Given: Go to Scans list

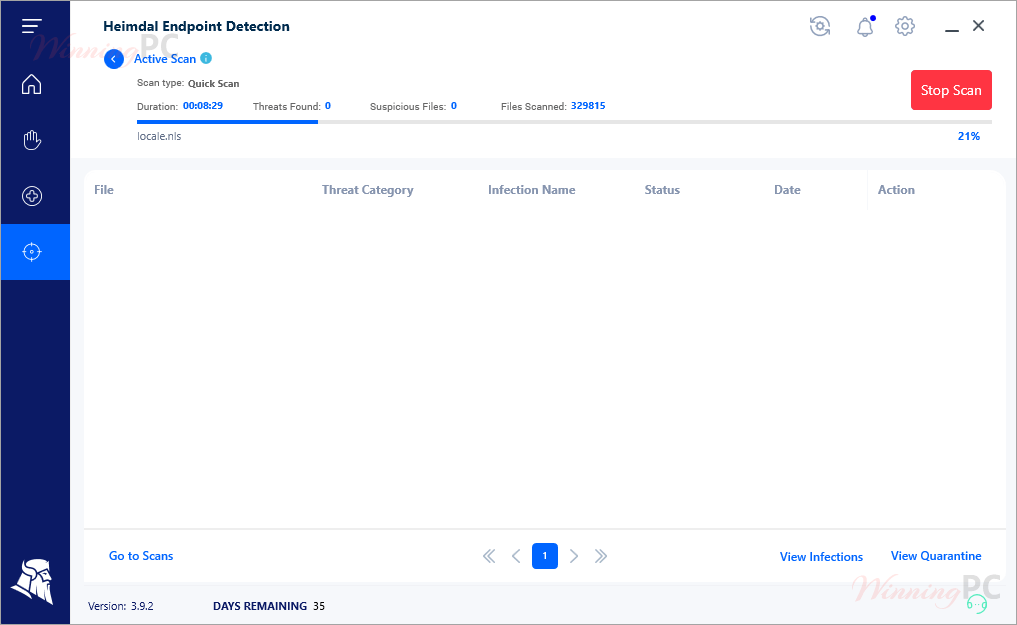Looking at the screenshot, I should (x=141, y=556).
